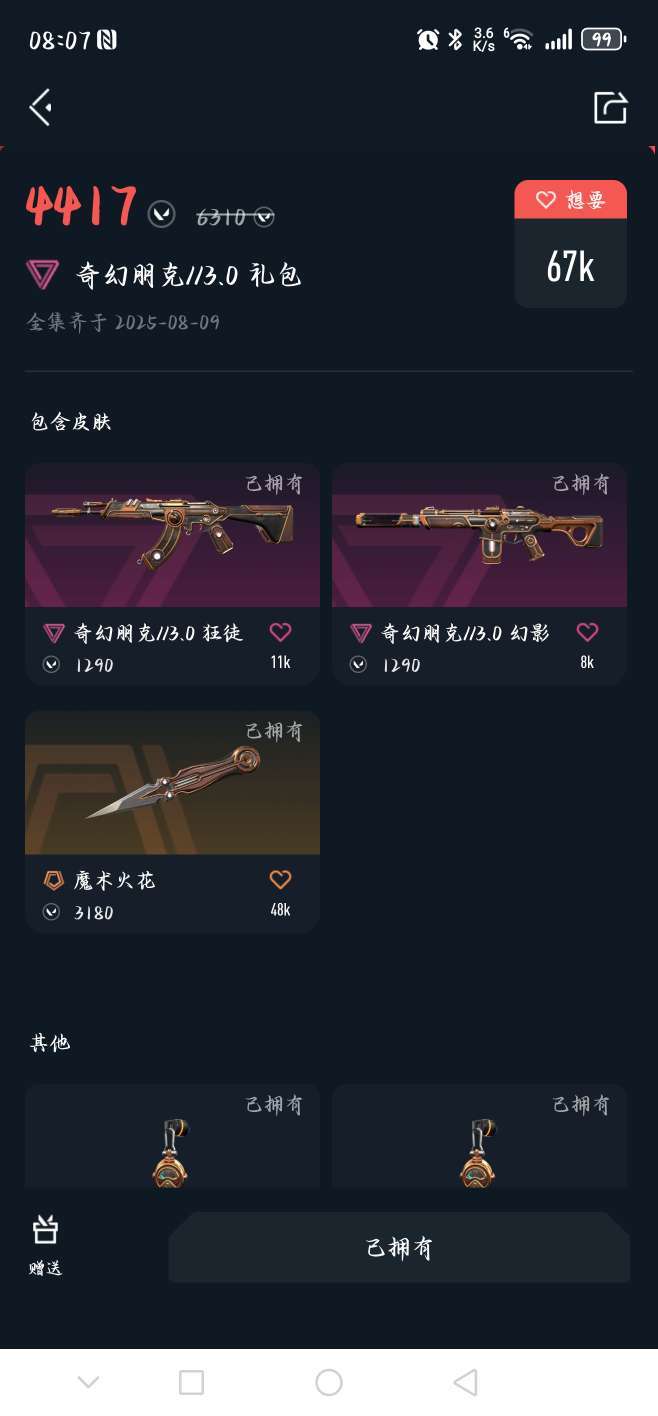Tap the back arrow icon
658x1416 pixels.
point(41,107)
